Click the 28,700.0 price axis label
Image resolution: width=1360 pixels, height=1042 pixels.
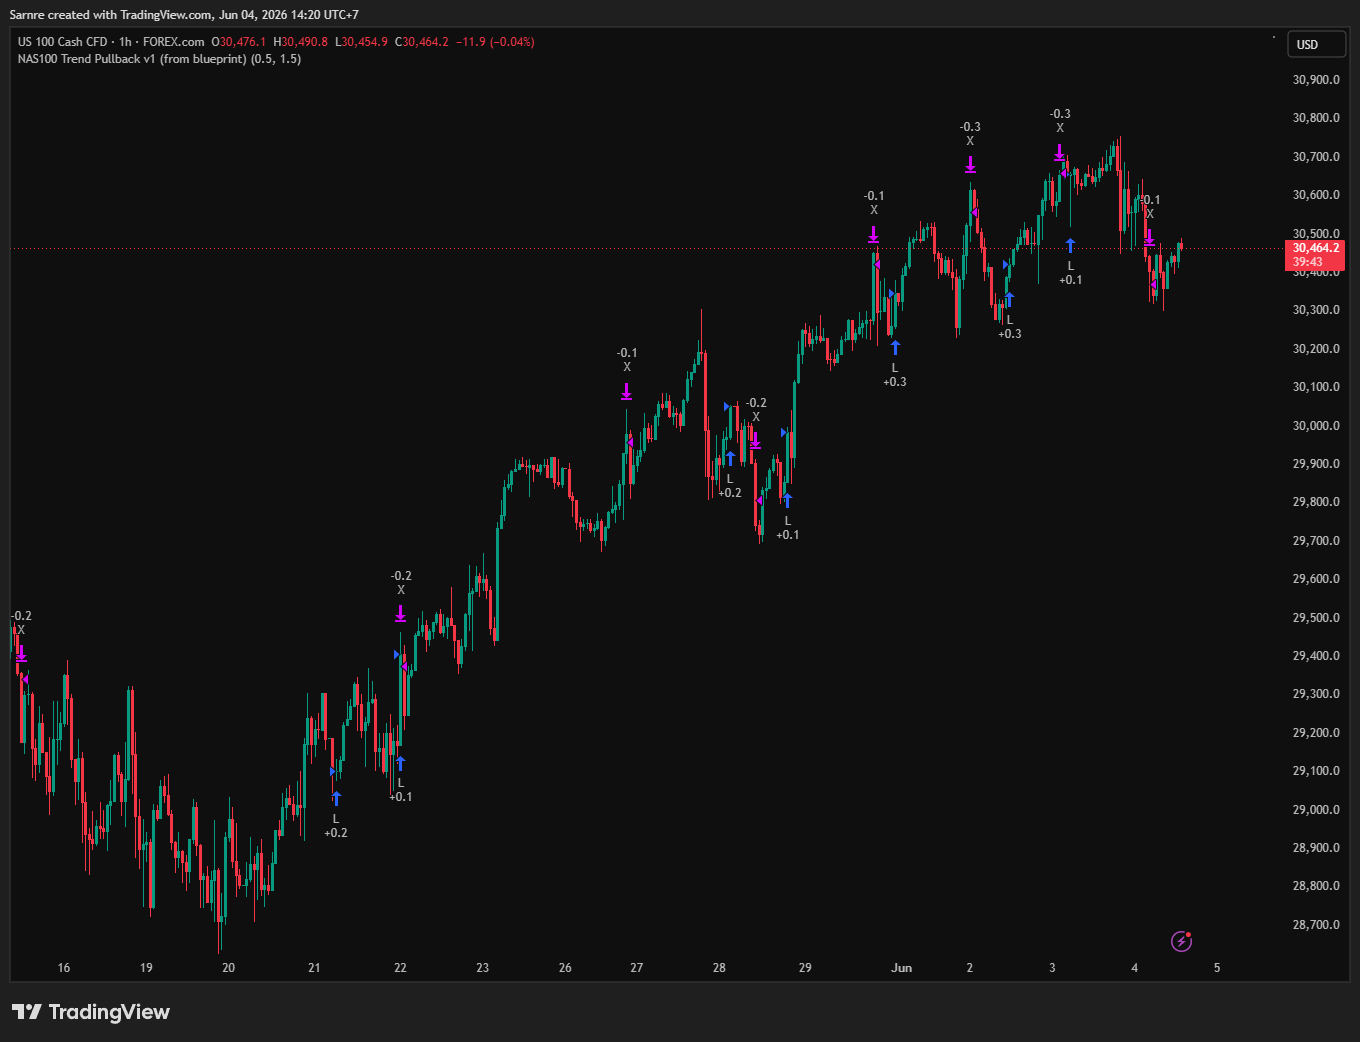(x=1316, y=925)
